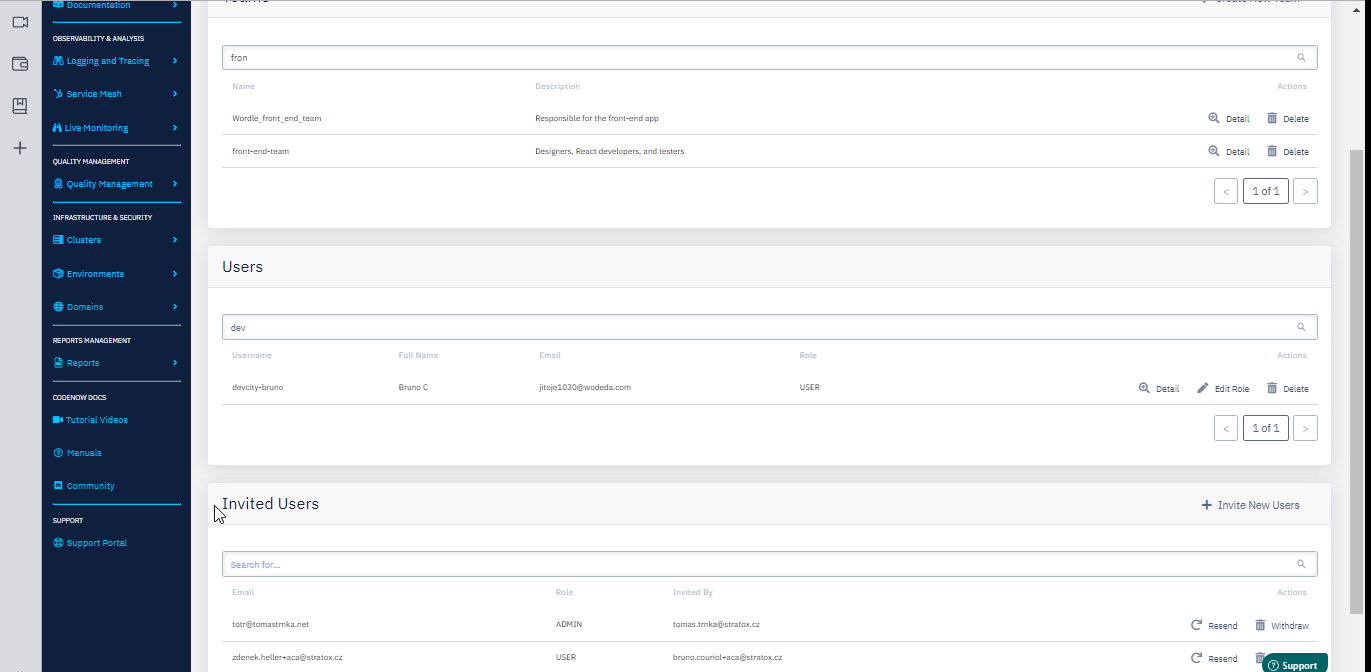Click the 'zdenek.heller+aca@stratox.cz' invited email
Image resolution: width=1371 pixels, height=672 pixels.
pyautogui.click(x=287, y=657)
